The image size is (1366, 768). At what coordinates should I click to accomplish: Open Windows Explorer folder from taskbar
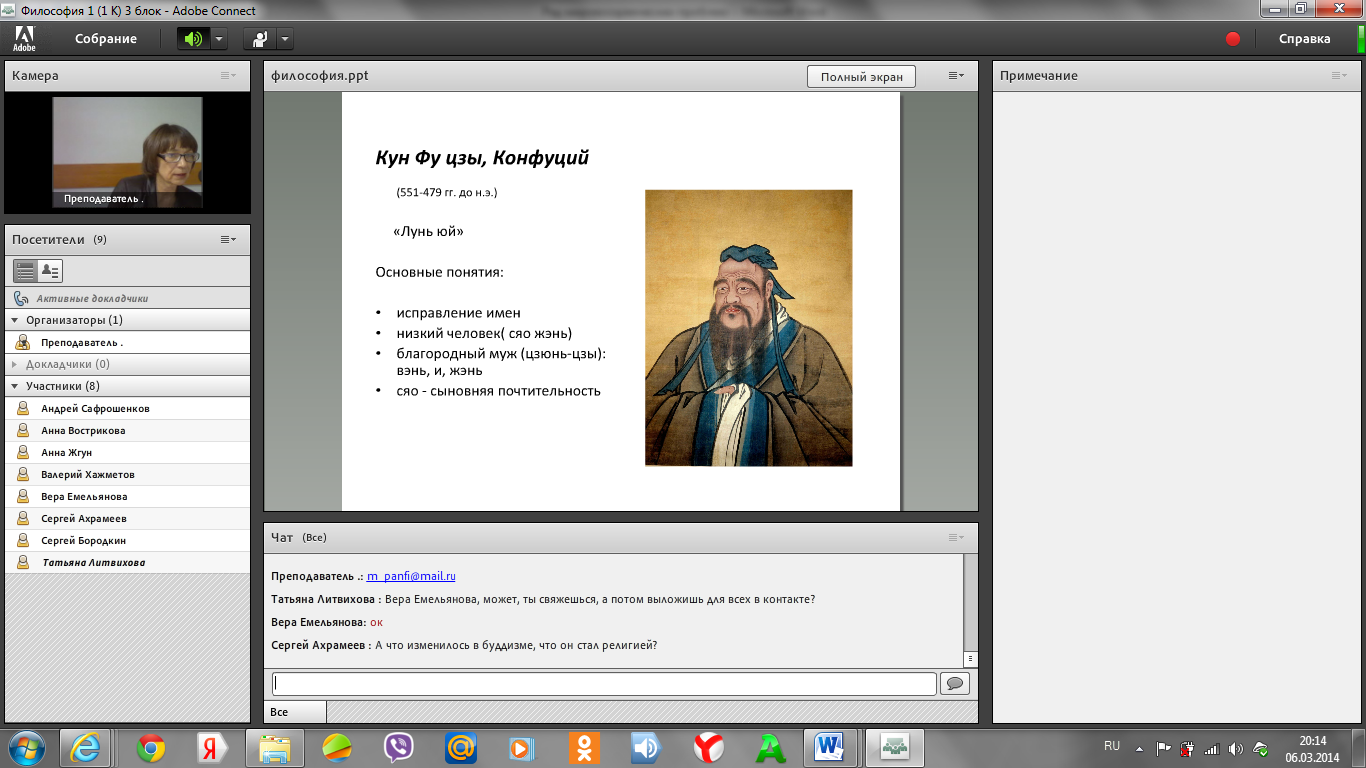pyautogui.click(x=275, y=747)
